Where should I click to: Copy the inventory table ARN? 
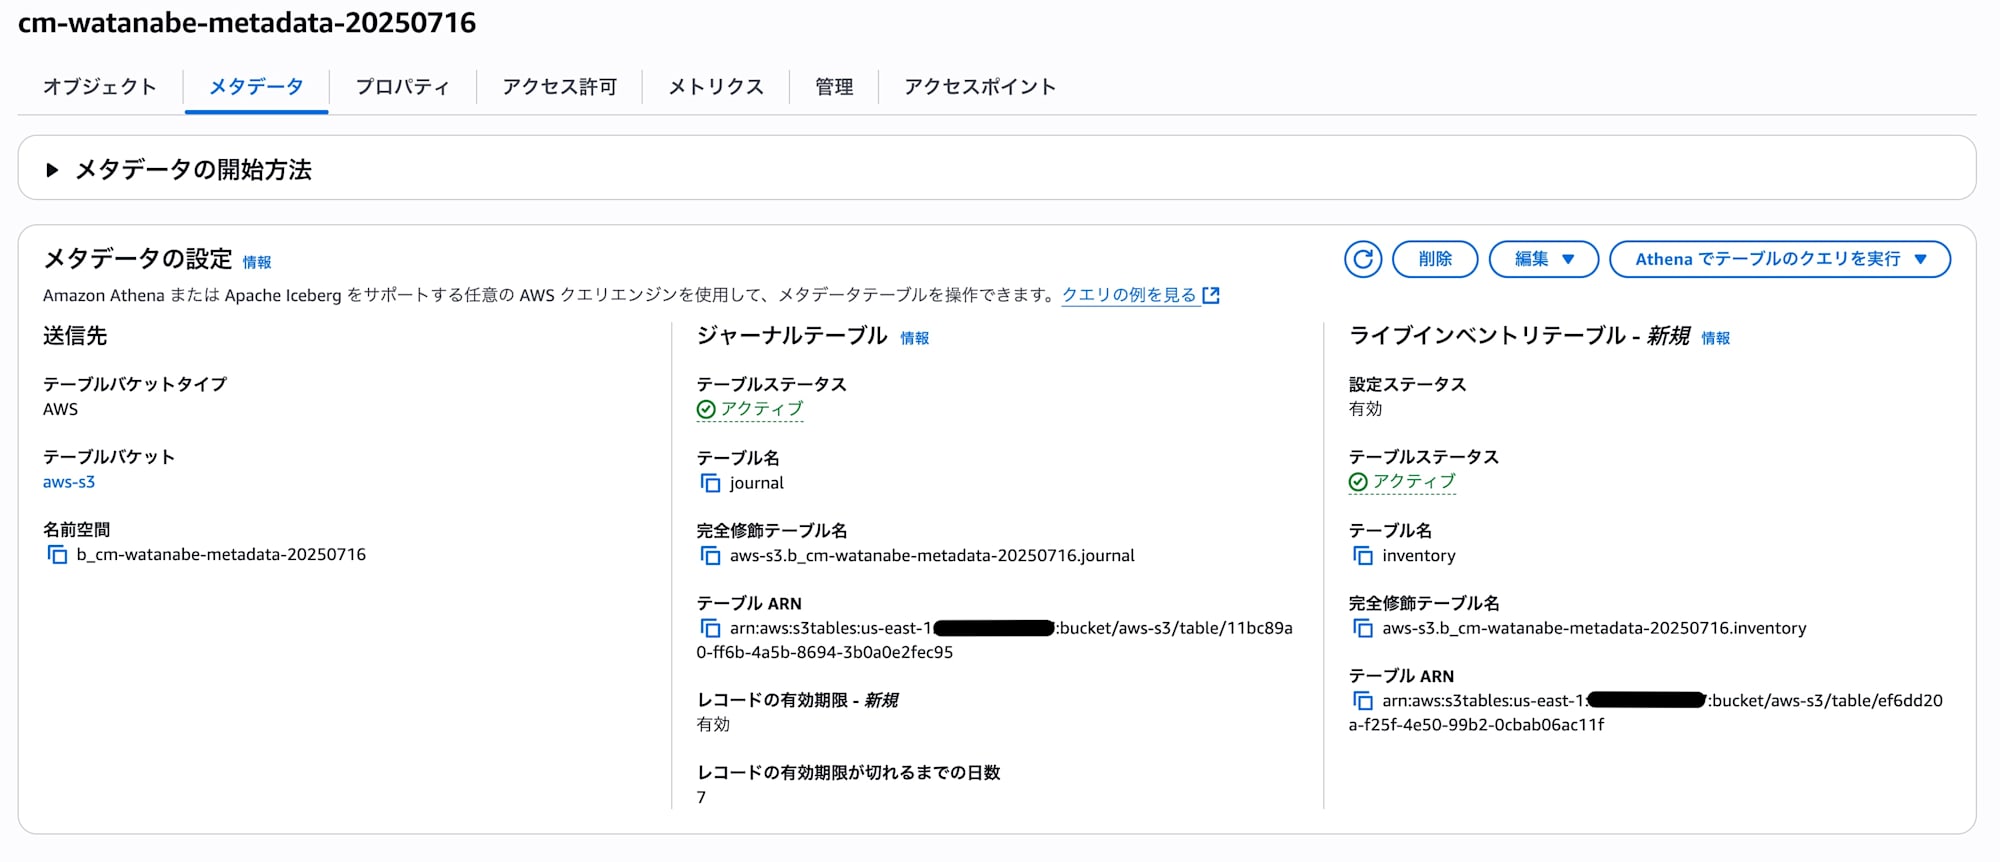1362,701
